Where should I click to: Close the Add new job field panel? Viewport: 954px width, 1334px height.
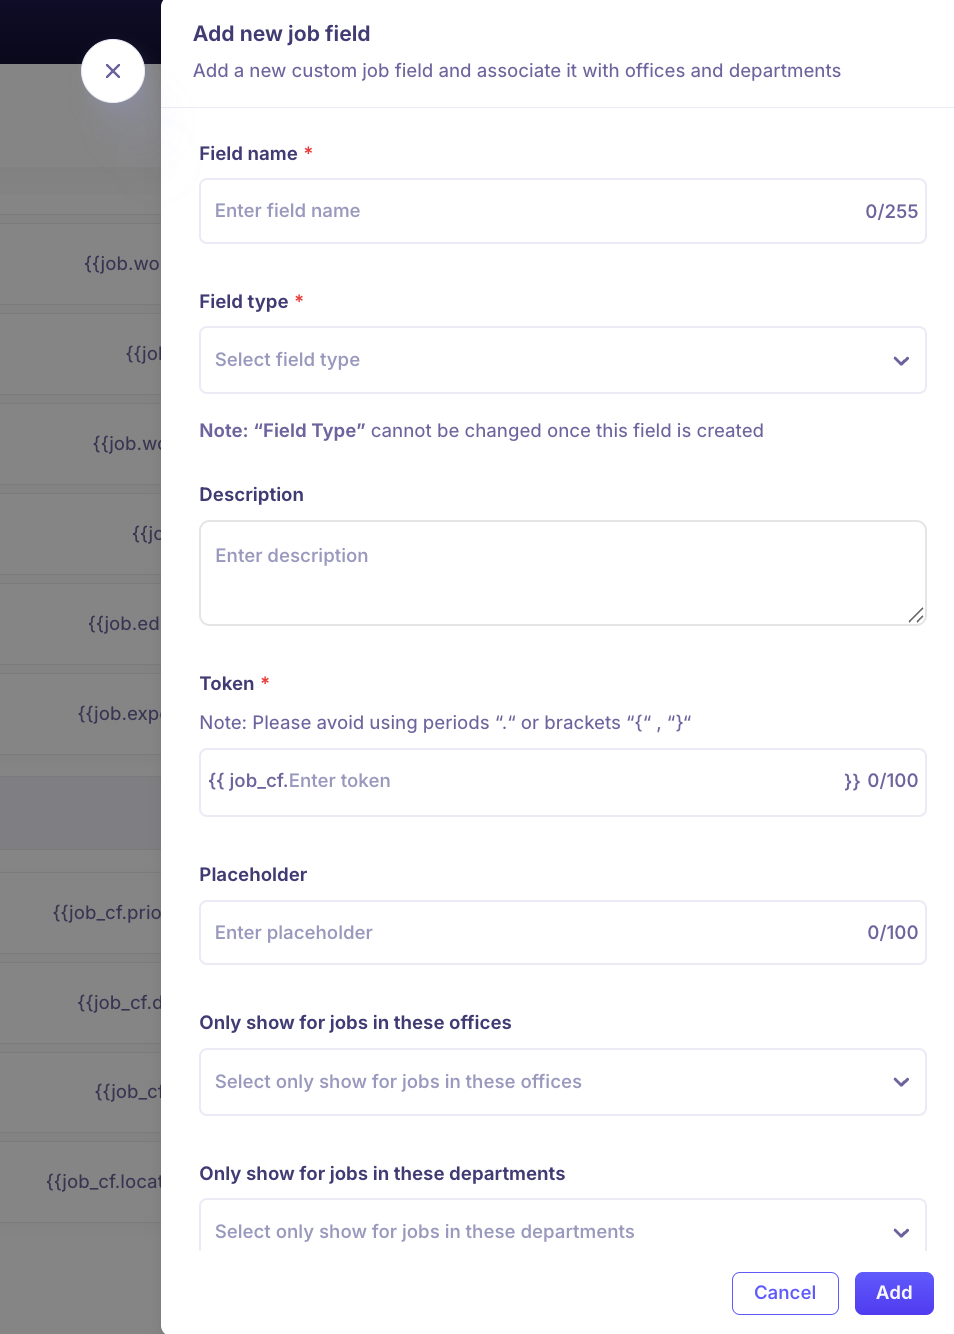pyautogui.click(x=113, y=71)
